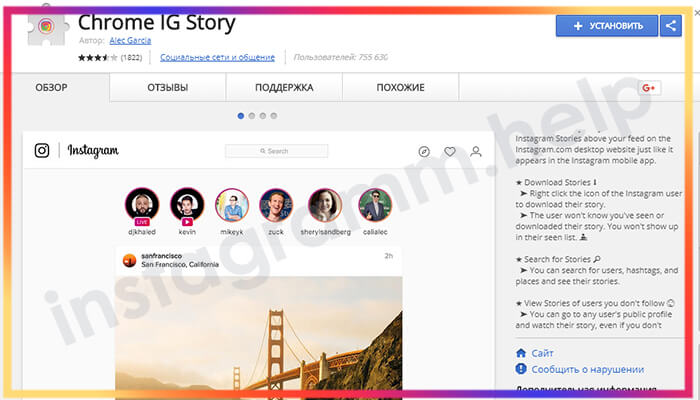Viewport: 700px width, 400px height.
Task: Click the Download Stories description line
Action: 557,182
